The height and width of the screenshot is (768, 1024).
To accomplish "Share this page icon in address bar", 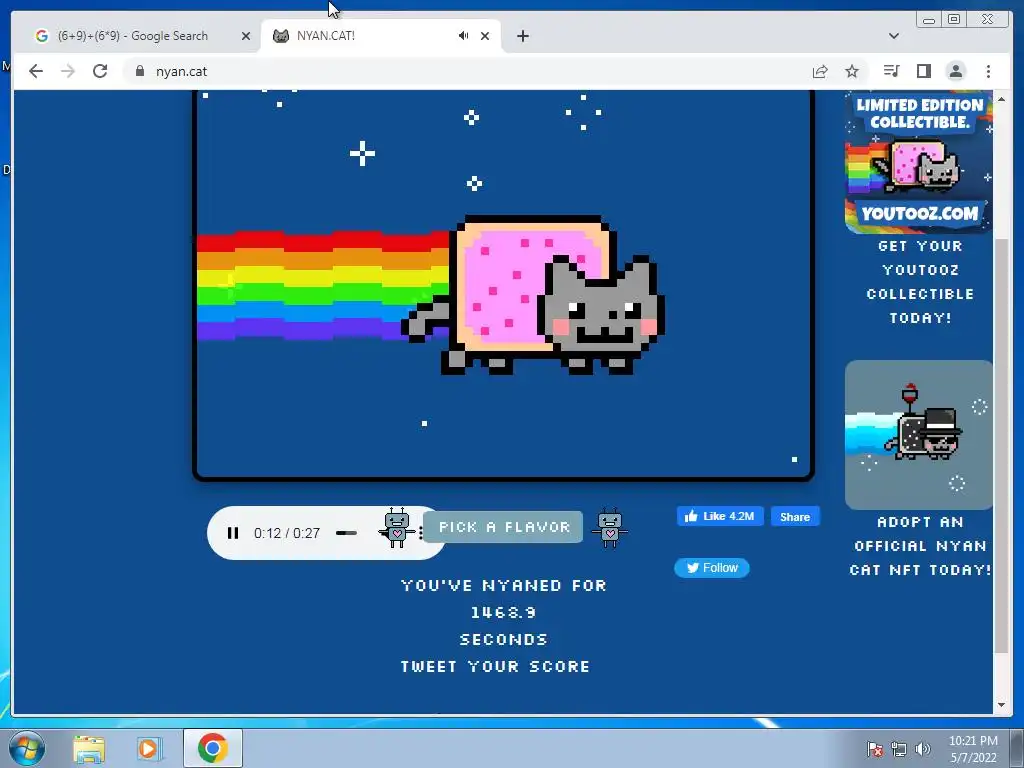I will [x=820, y=71].
